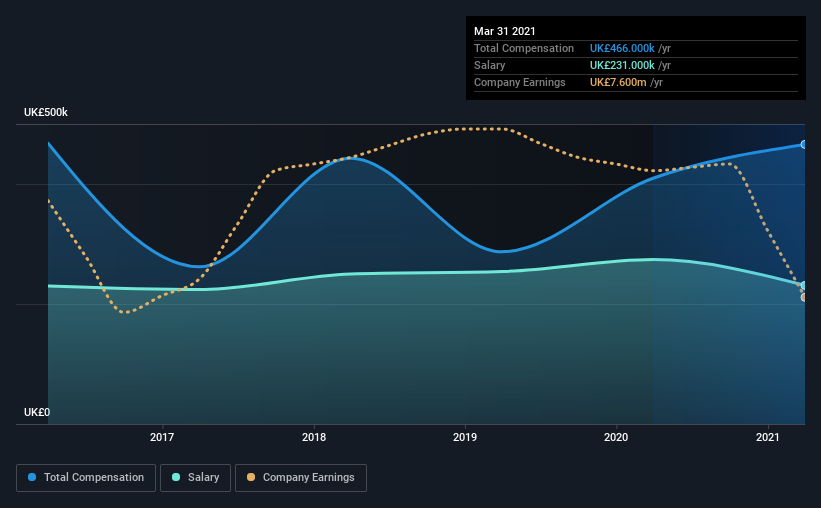
Task: Click the blue dot in Total Compensation legend
Action: (x=32, y=477)
